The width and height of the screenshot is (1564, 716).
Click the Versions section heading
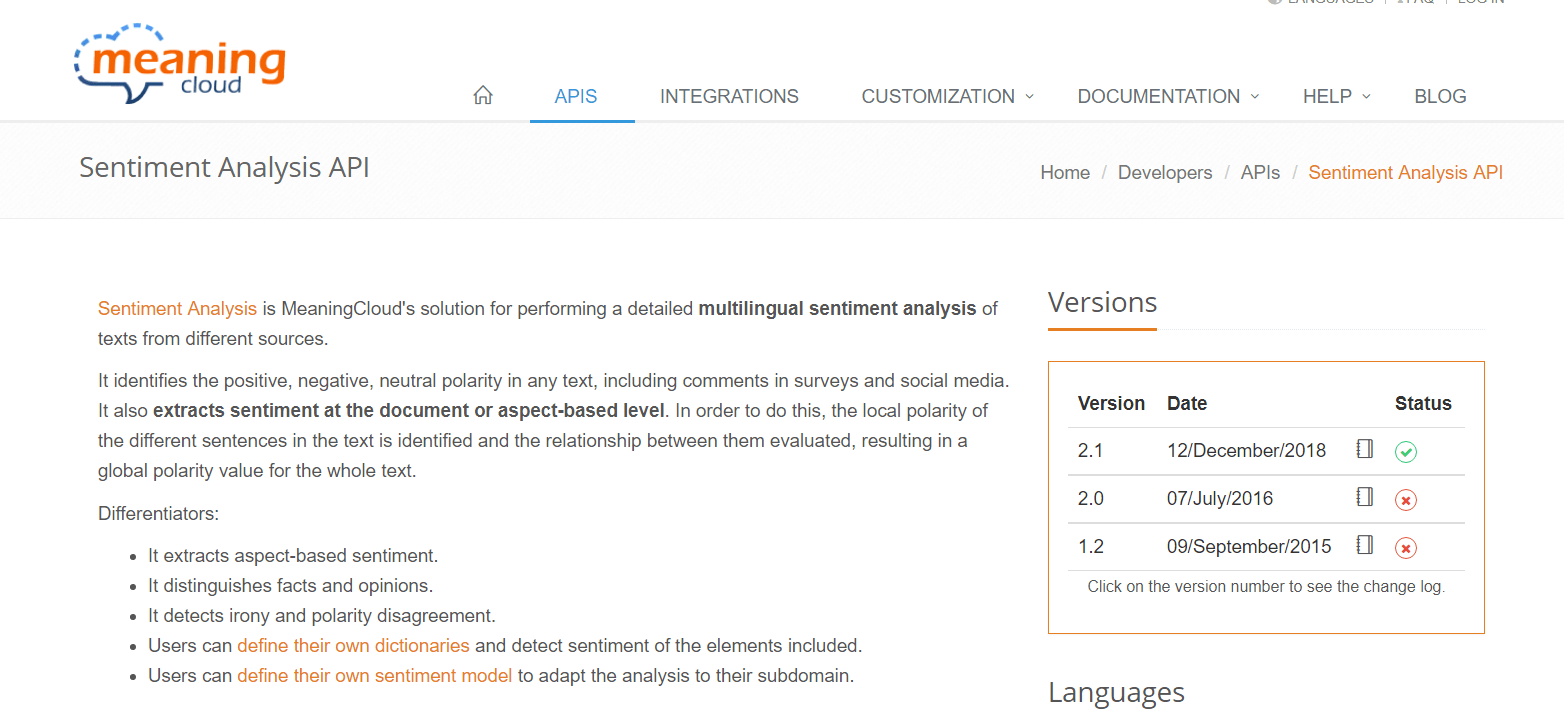coord(1102,302)
